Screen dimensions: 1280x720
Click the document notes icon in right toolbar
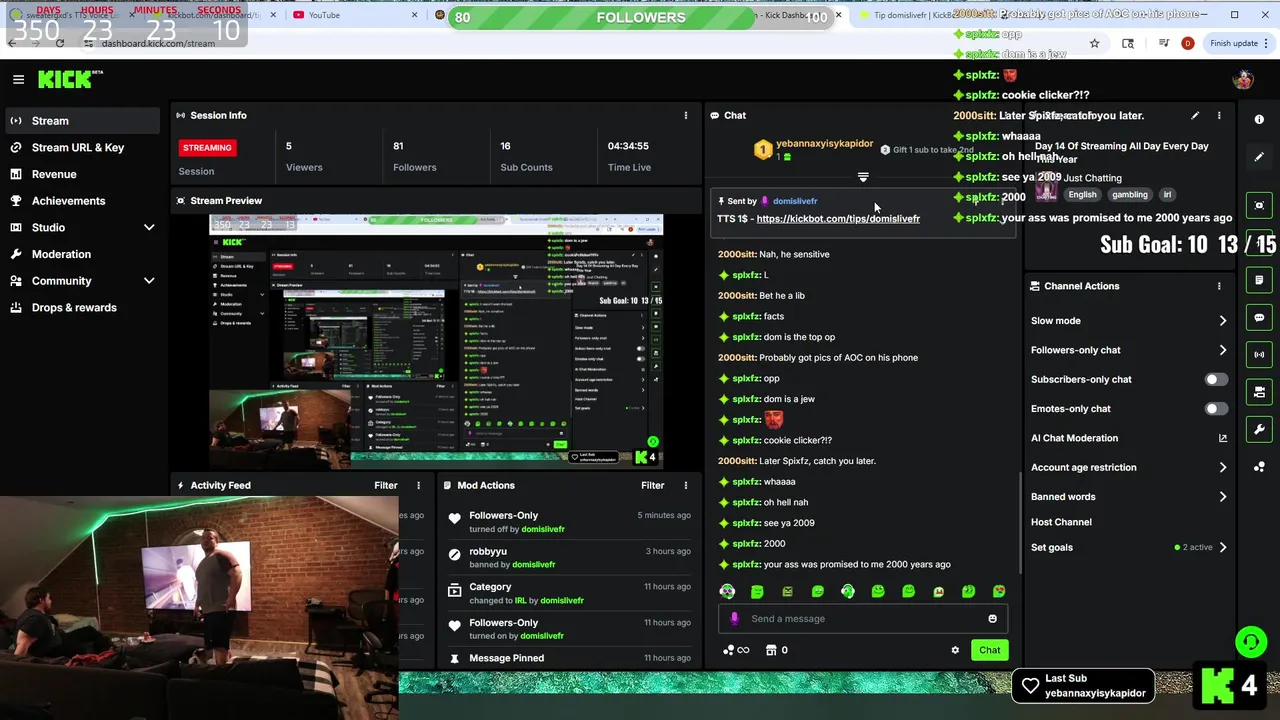pyautogui.click(x=1259, y=280)
